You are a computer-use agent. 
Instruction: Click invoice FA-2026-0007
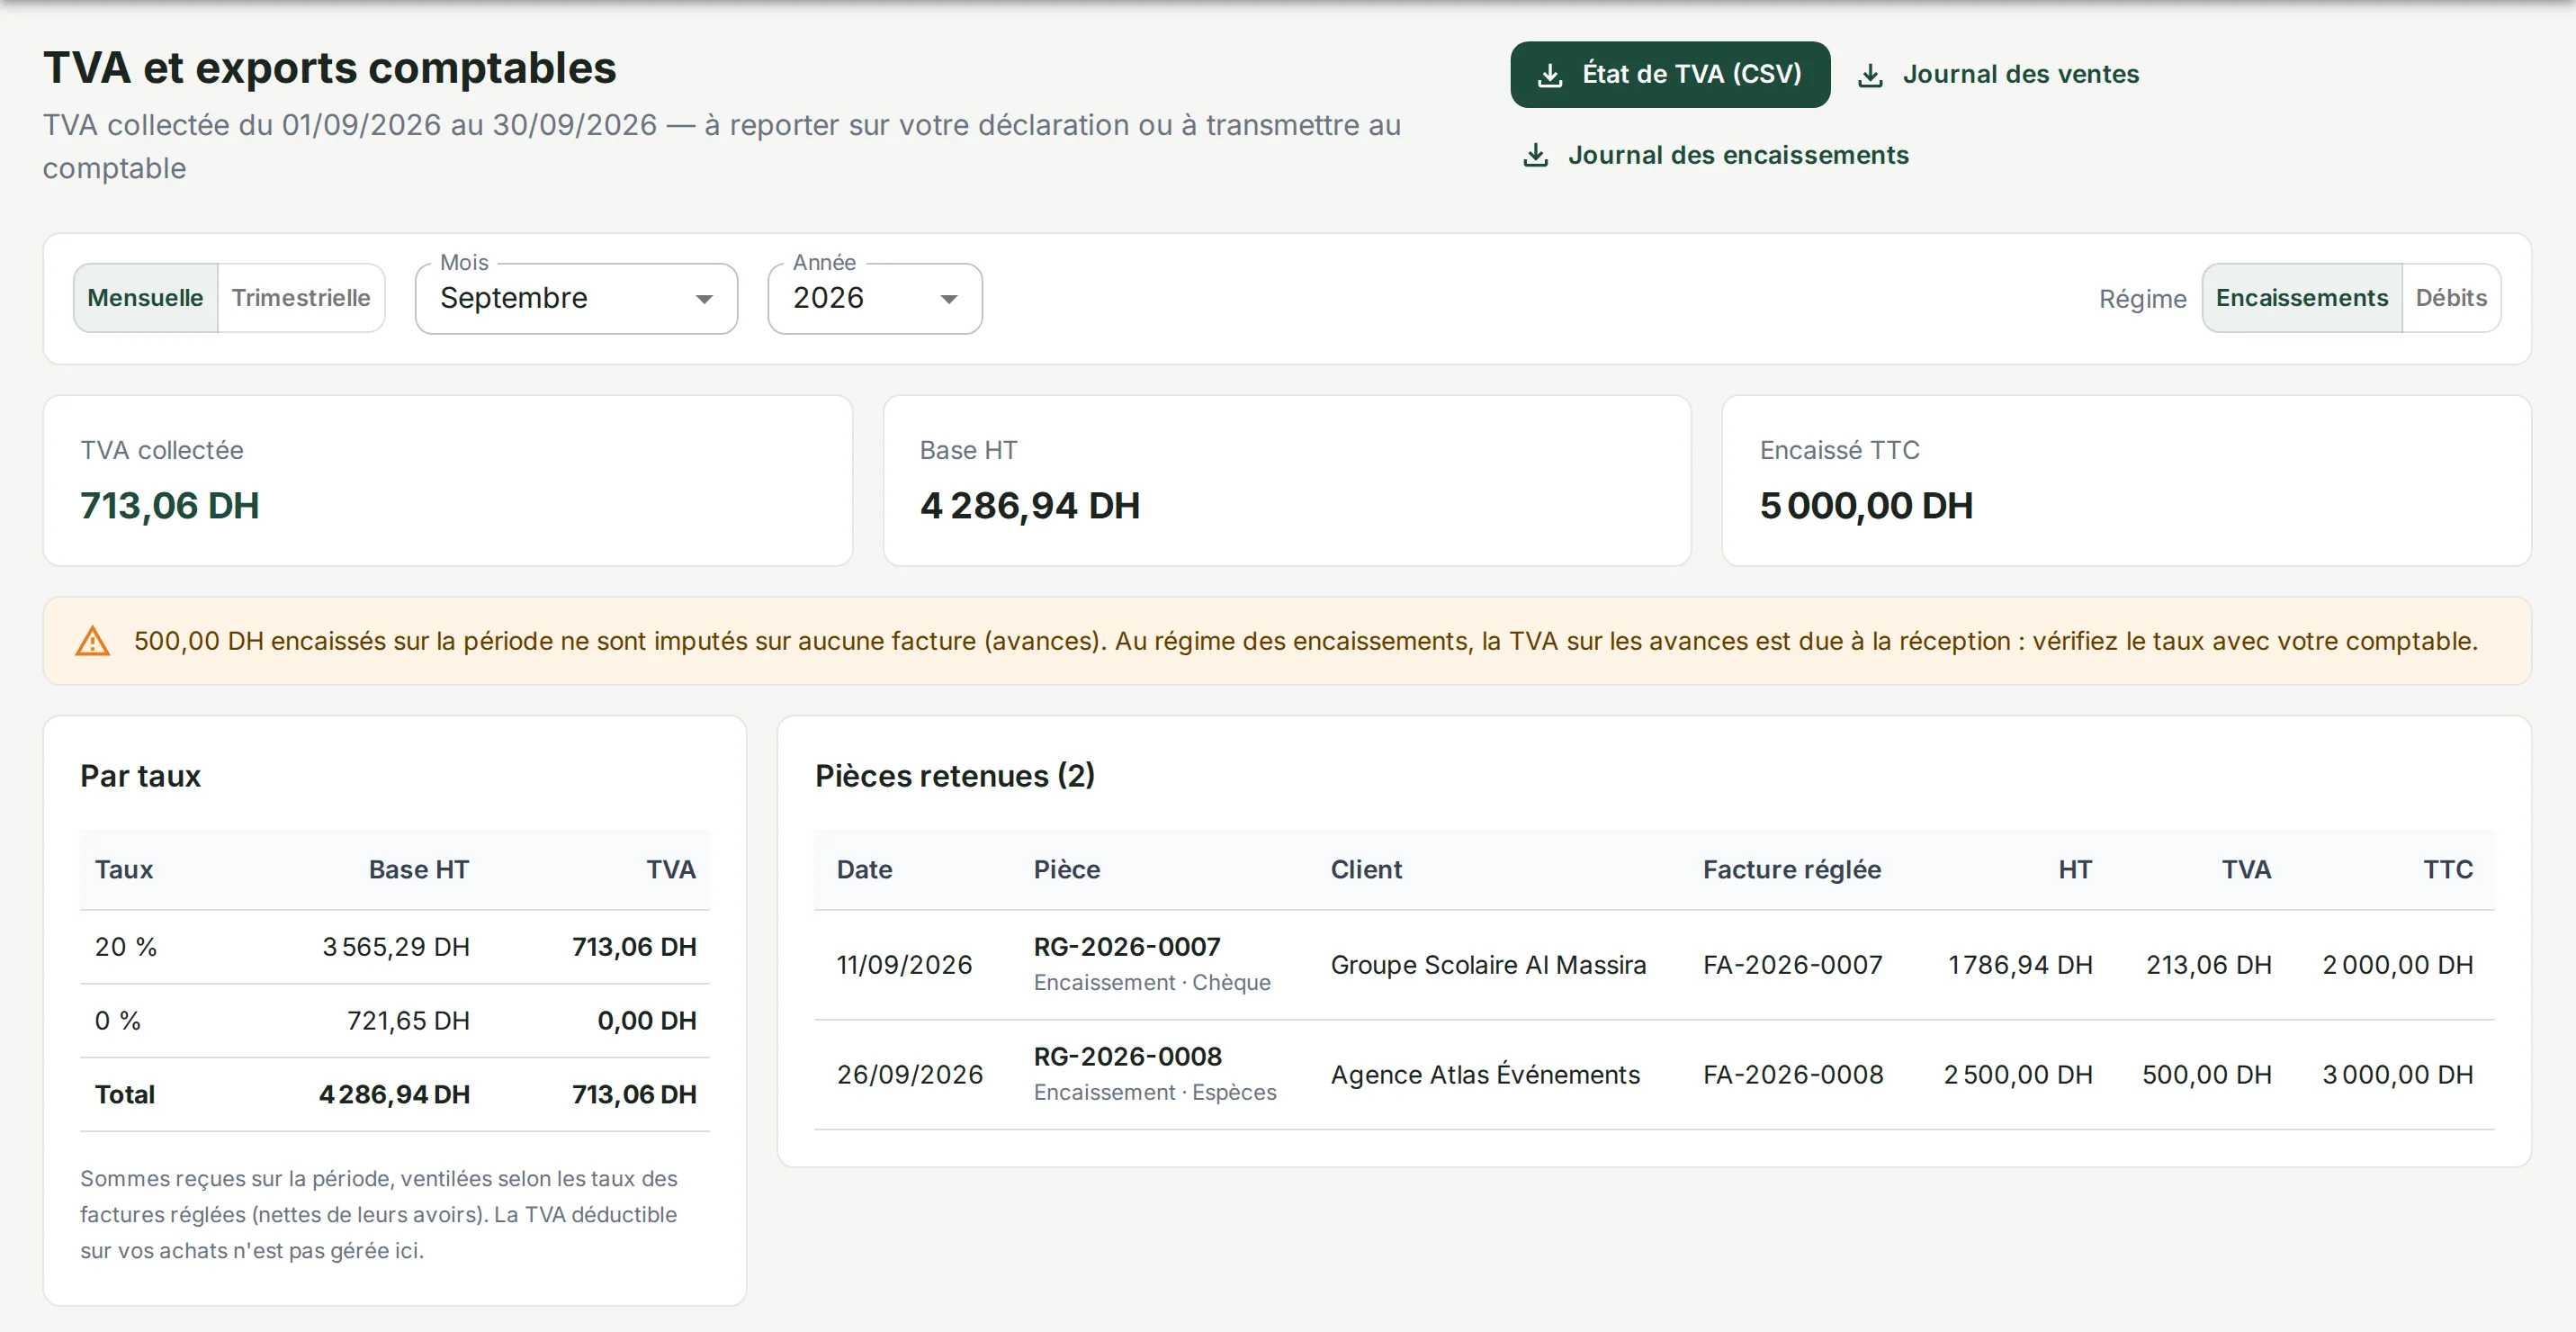click(x=1792, y=965)
